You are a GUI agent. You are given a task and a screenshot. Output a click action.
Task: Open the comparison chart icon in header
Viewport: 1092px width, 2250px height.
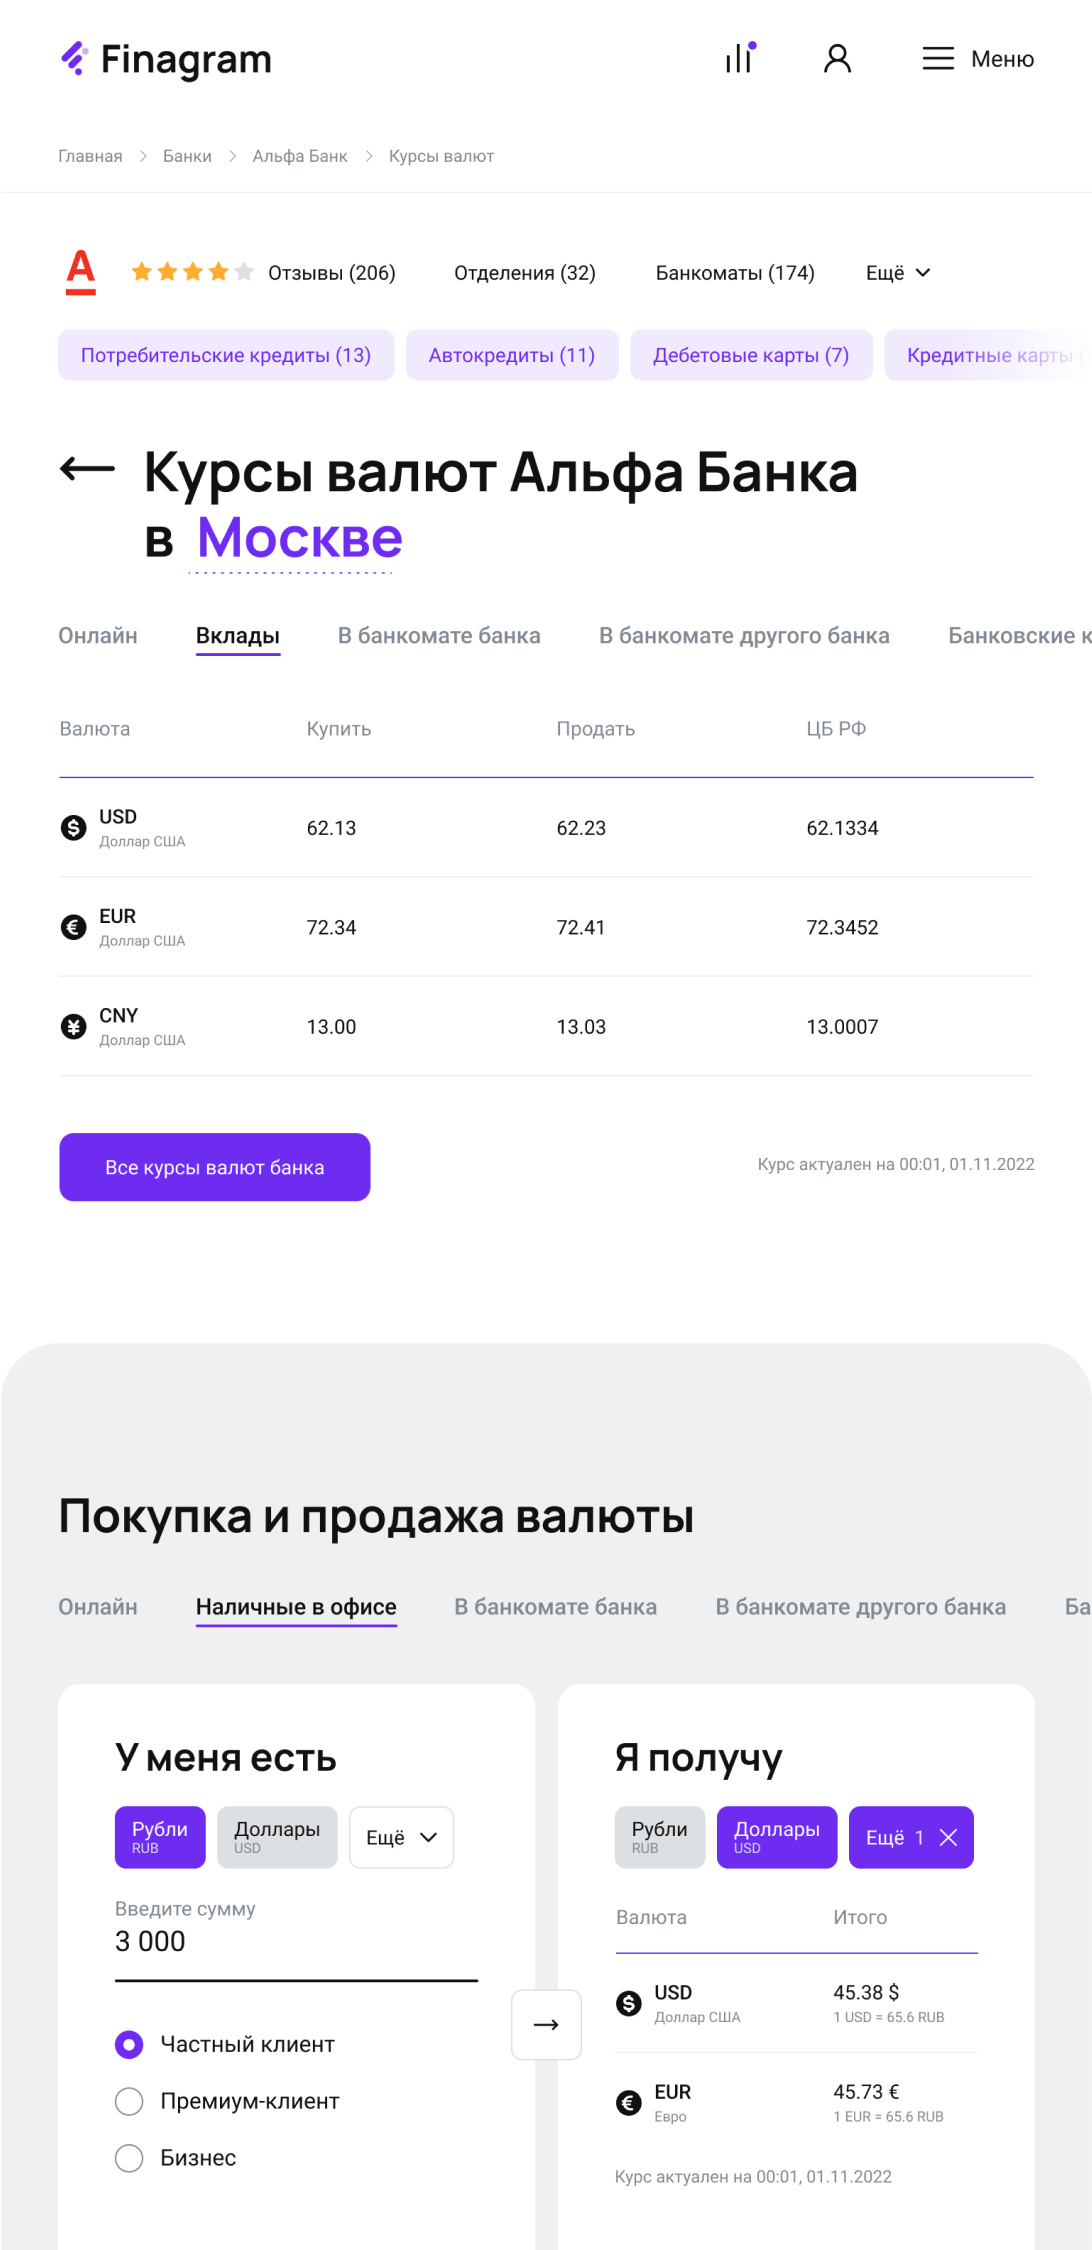click(740, 58)
